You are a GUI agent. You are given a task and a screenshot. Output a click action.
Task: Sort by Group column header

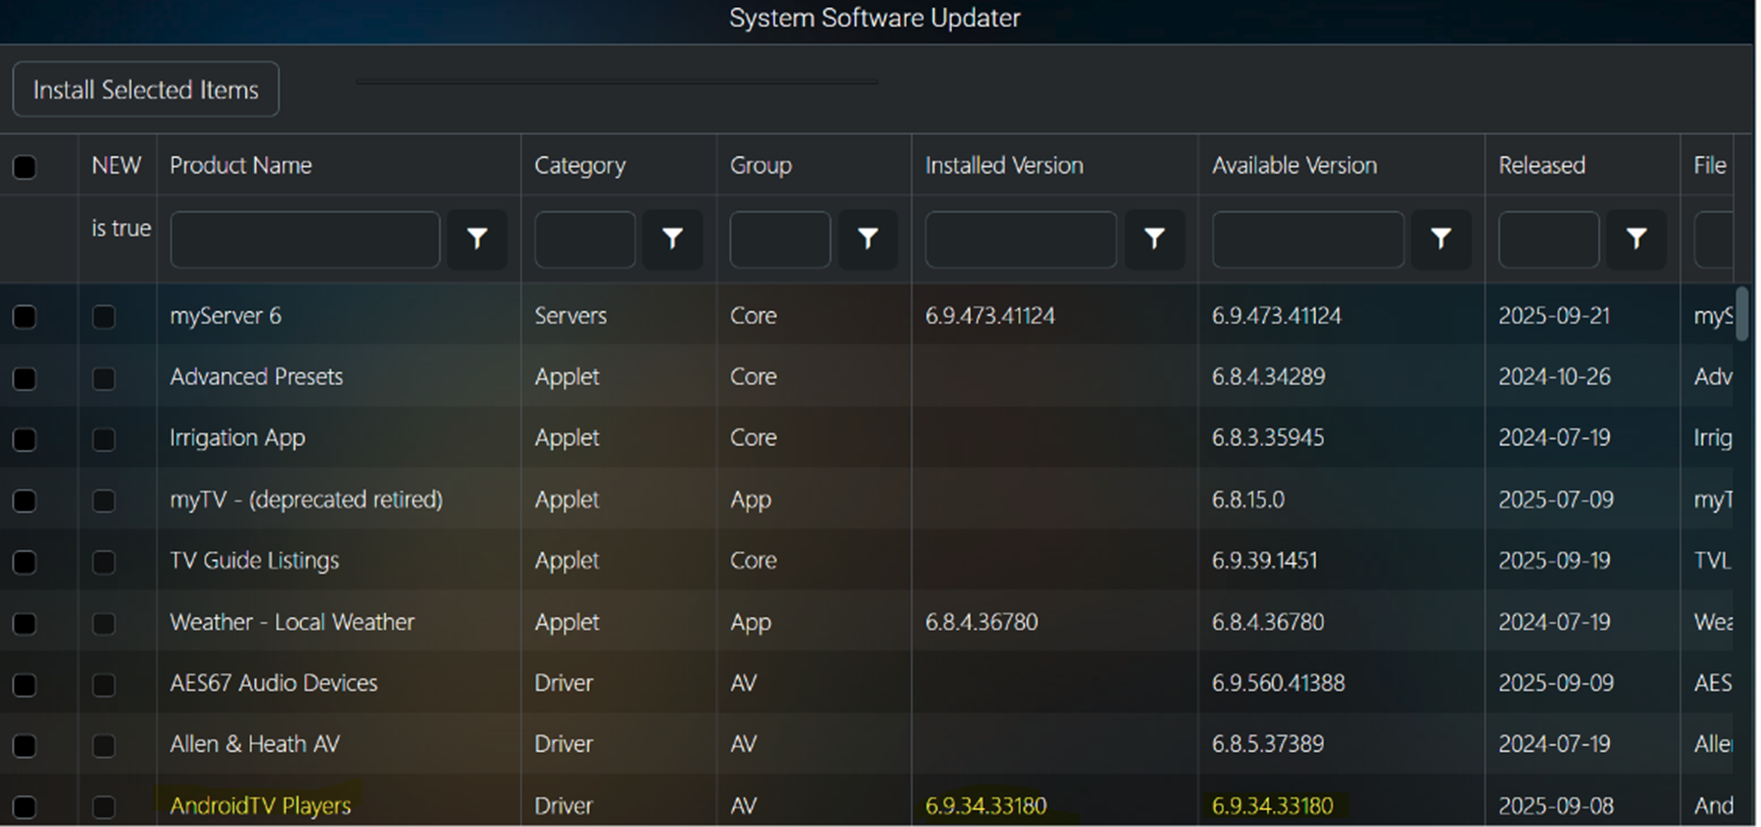761,165
